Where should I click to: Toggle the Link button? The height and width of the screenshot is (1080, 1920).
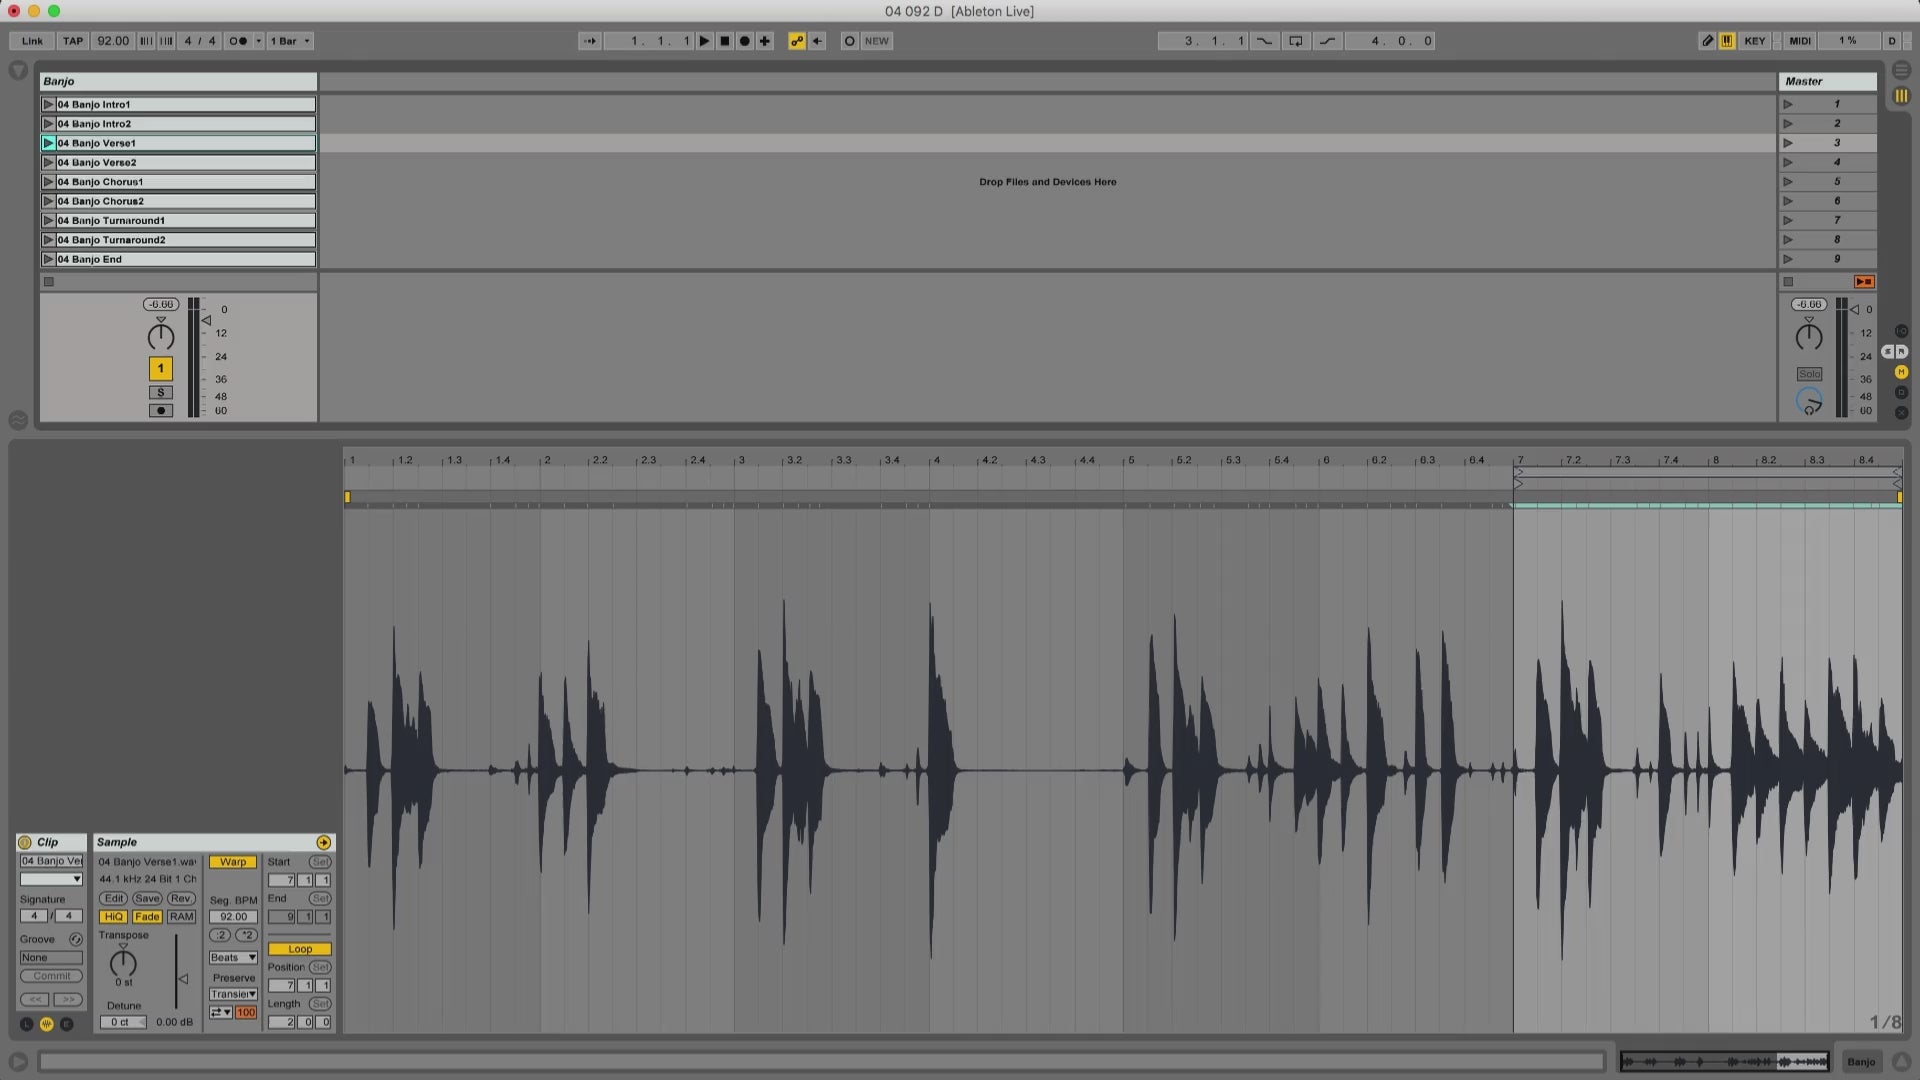click(x=32, y=41)
